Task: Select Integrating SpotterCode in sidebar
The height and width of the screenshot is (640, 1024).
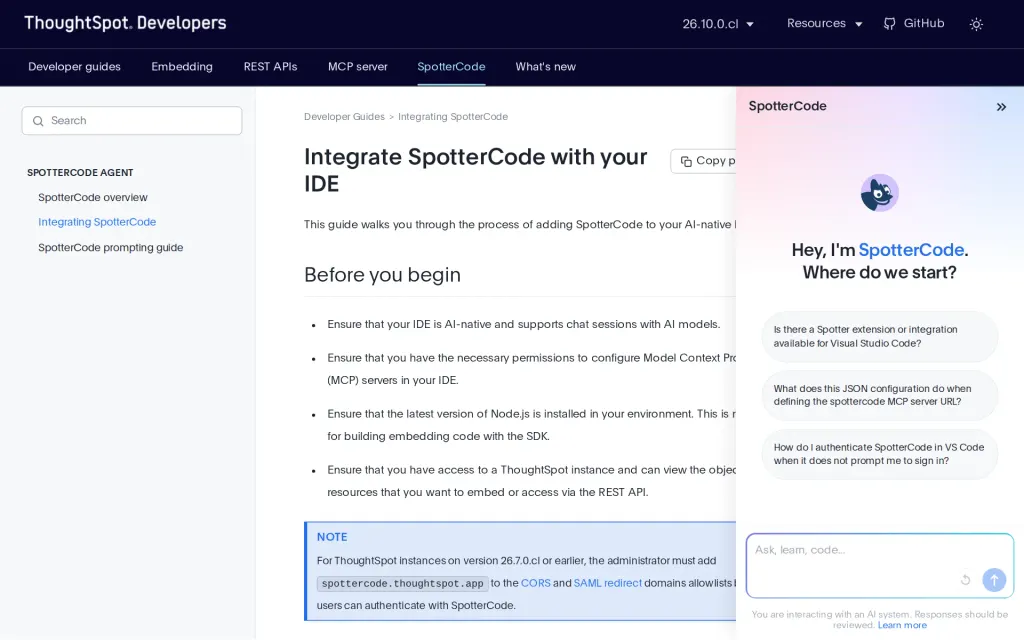Action: 97,222
